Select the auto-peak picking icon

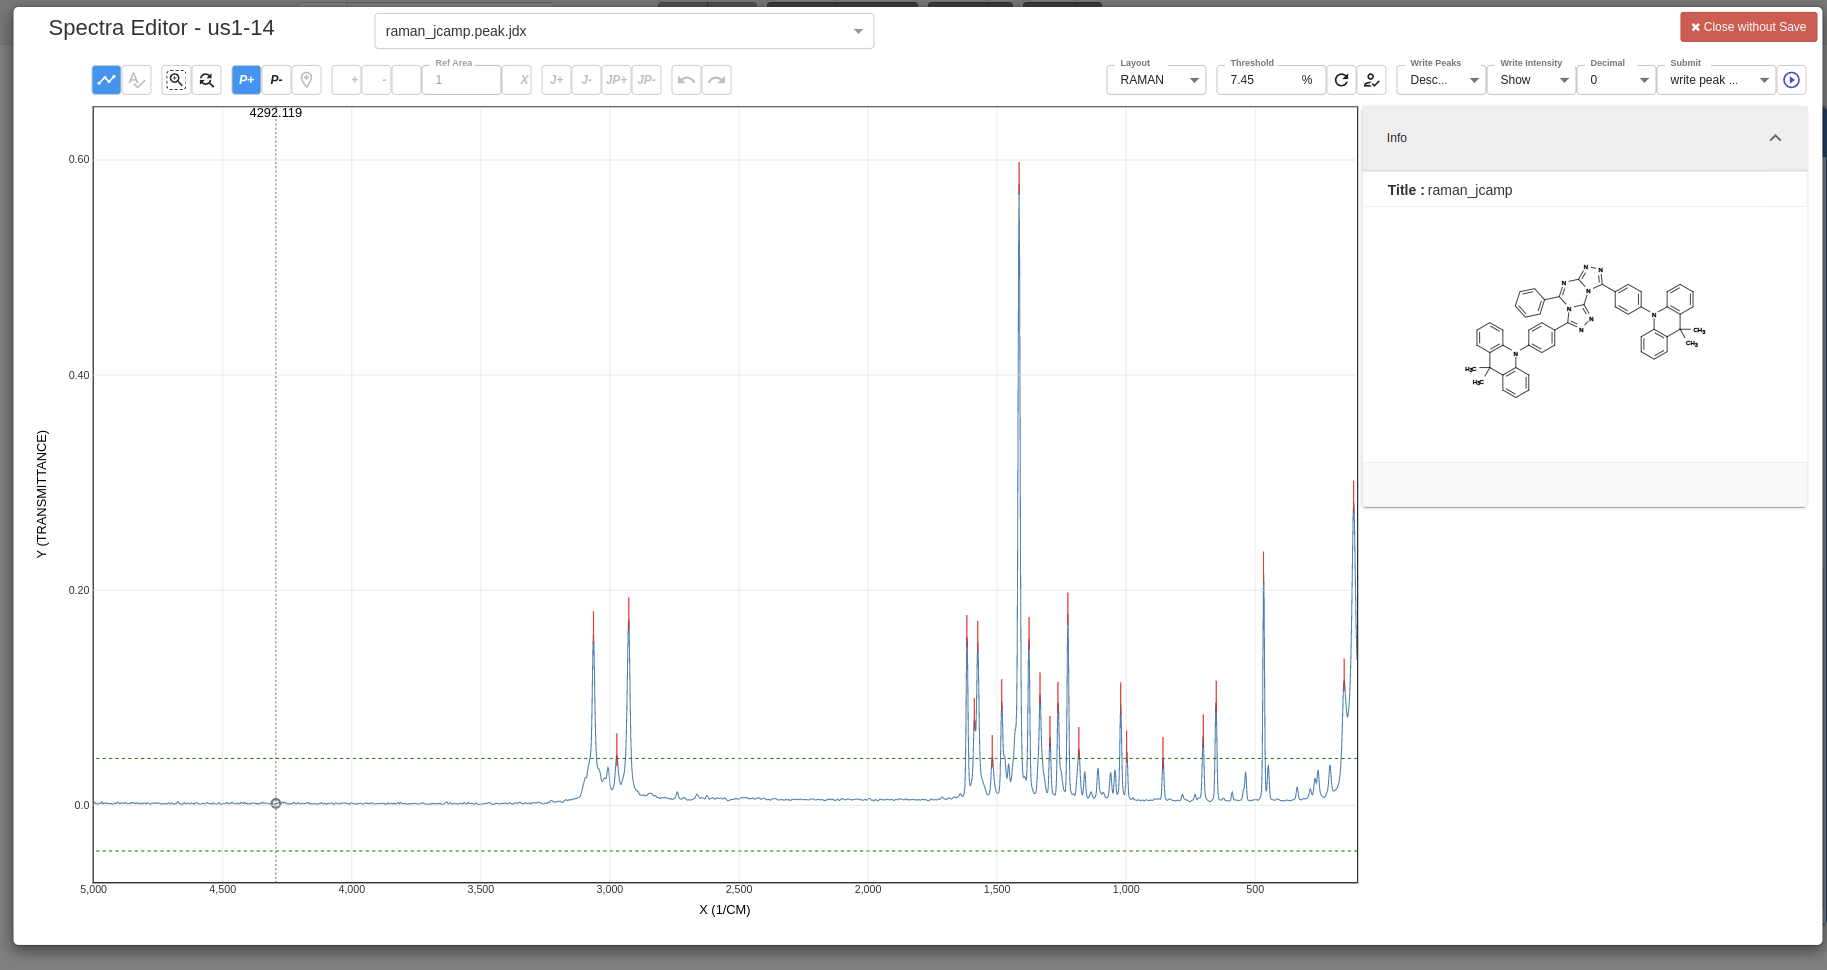coord(137,80)
